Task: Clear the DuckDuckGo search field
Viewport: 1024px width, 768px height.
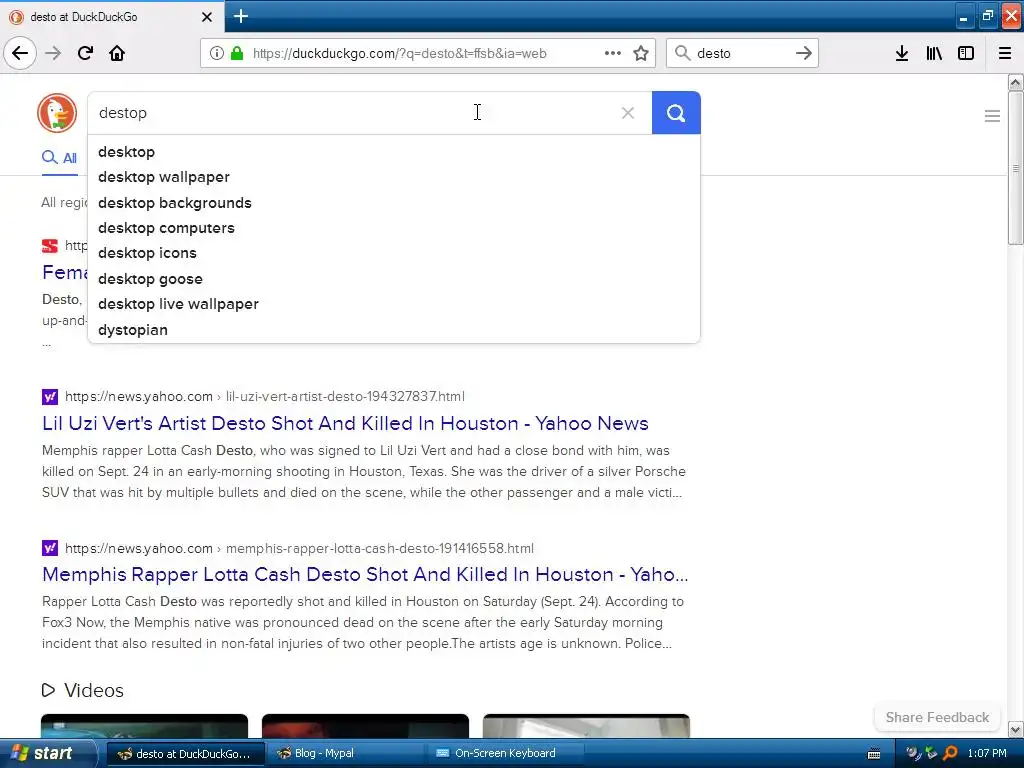Action: coord(628,113)
